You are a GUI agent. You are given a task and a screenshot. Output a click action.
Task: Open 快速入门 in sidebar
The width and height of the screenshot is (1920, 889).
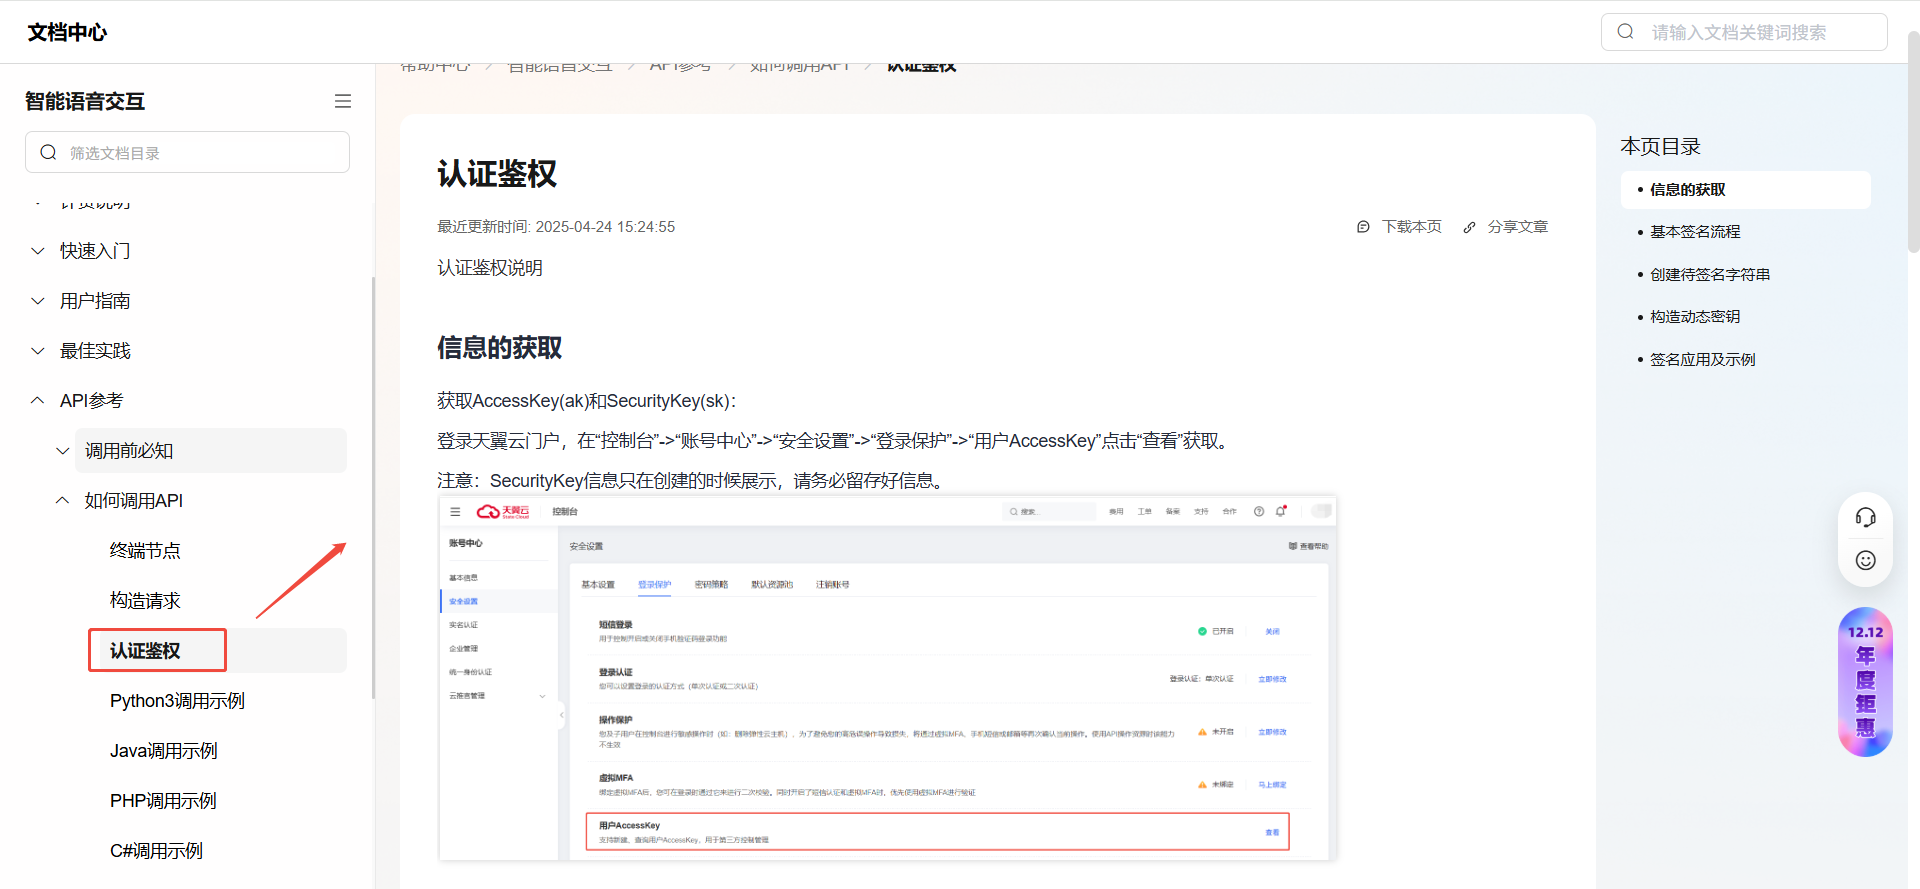[x=95, y=251]
